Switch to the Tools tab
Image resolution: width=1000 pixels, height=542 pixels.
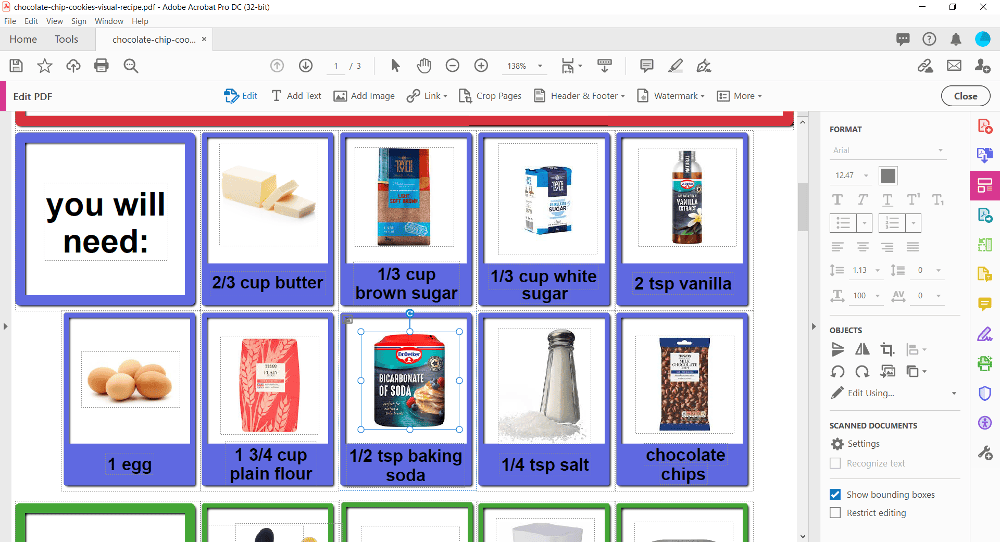point(66,40)
